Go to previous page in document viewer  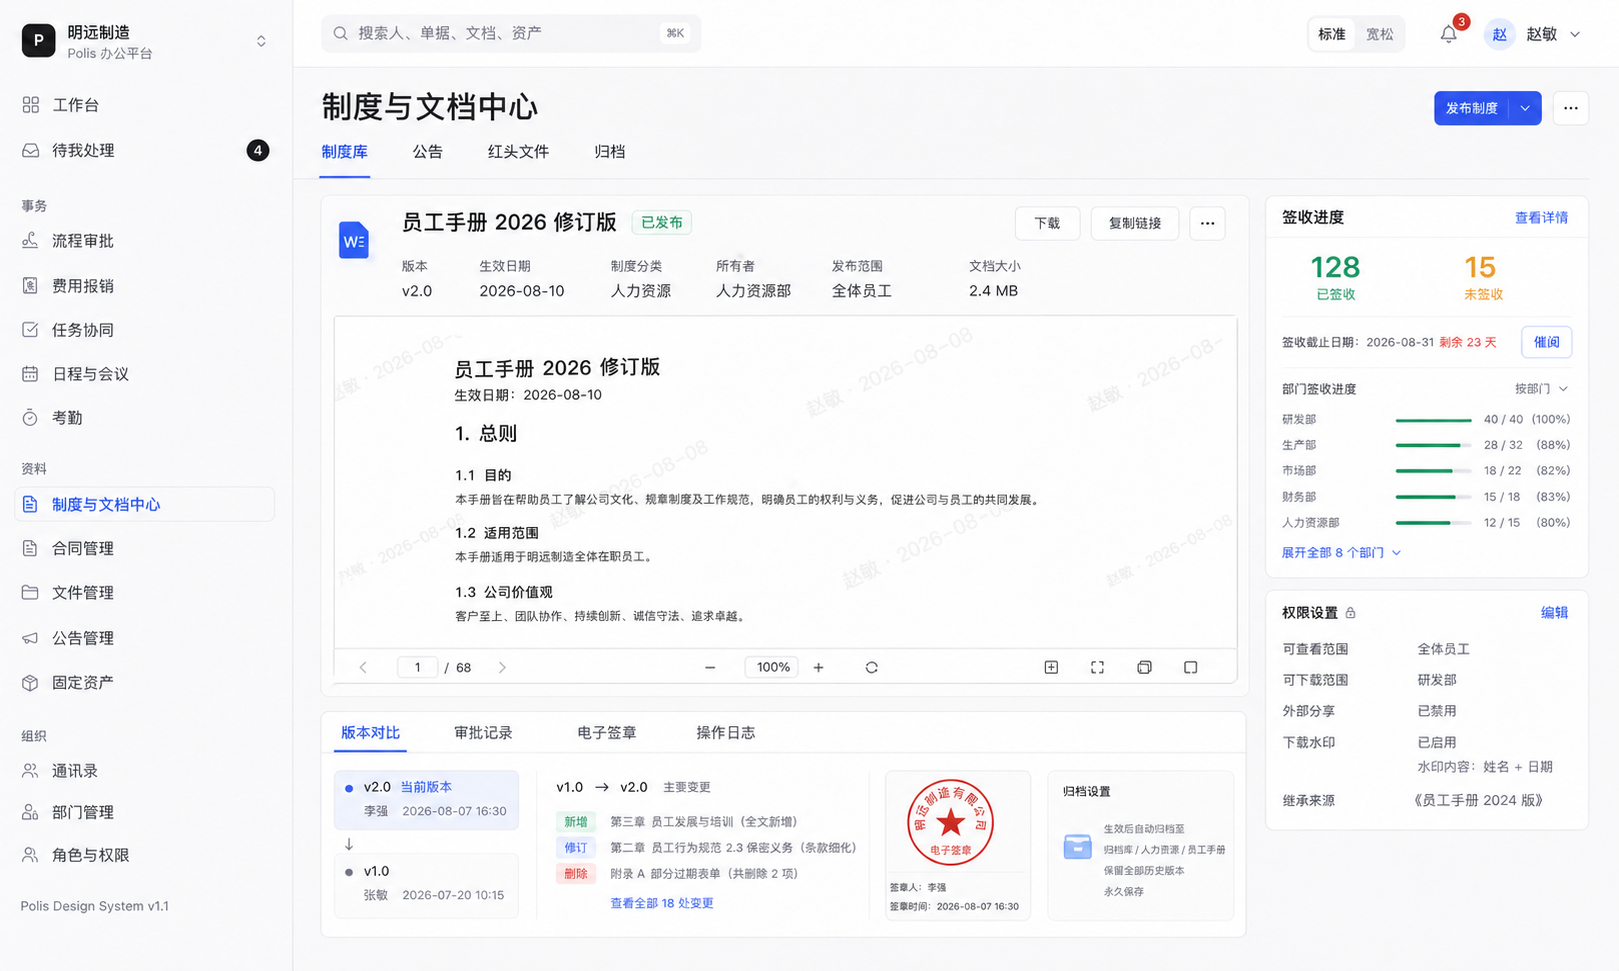[363, 667]
